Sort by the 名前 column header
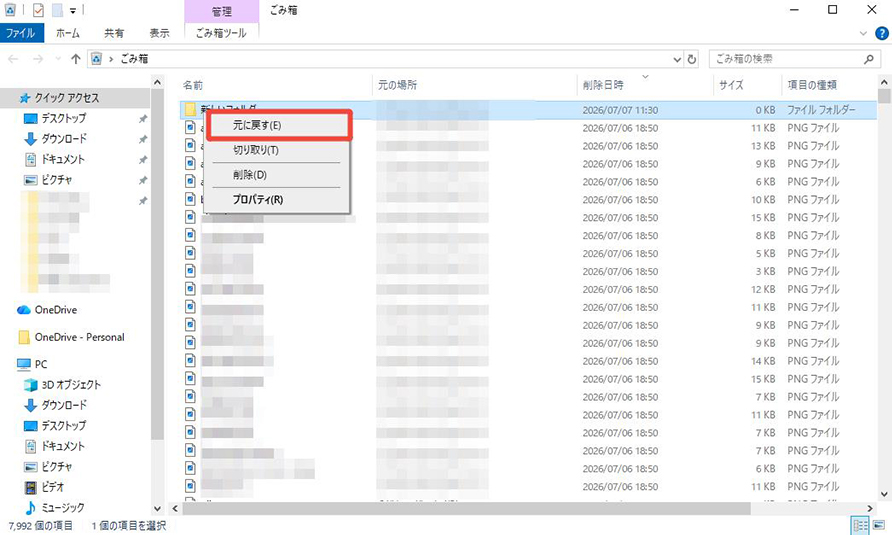This screenshot has width=892, height=535. click(193, 85)
